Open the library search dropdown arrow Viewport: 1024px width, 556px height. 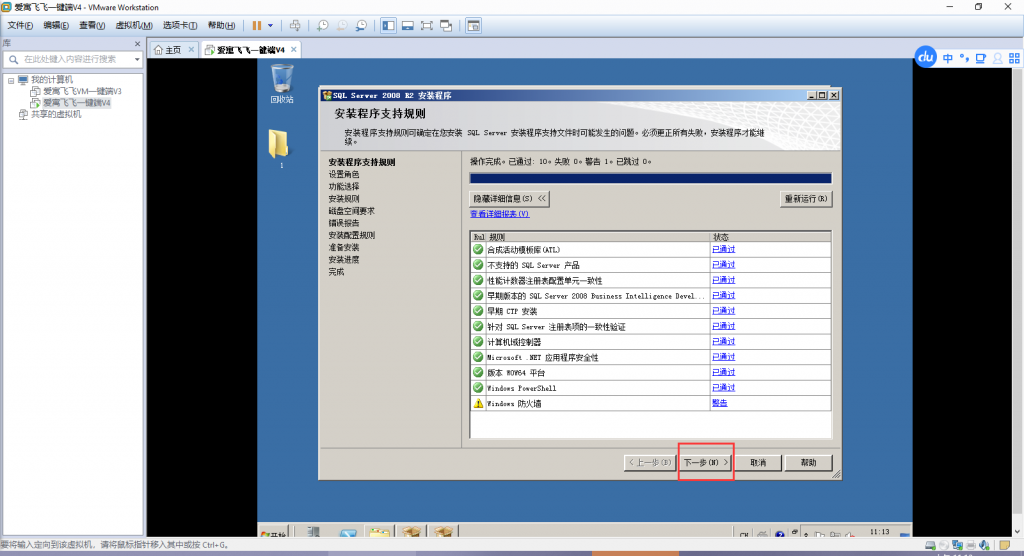pos(136,59)
